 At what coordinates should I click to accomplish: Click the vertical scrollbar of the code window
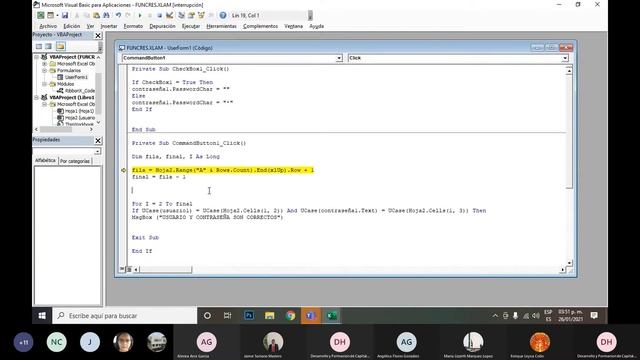point(569,167)
